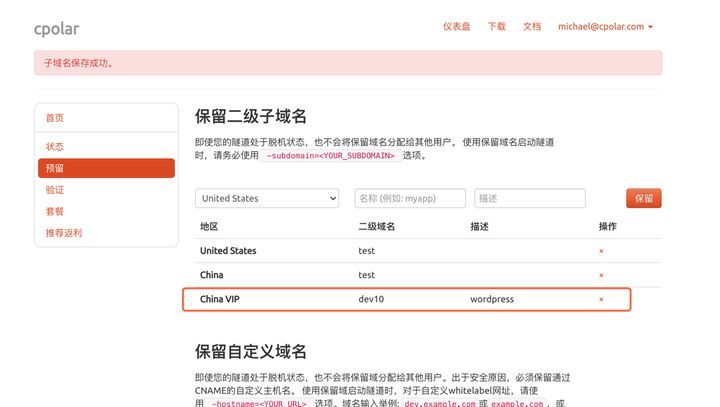
Task: Select the 预留 sidebar item
Action: [107, 168]
